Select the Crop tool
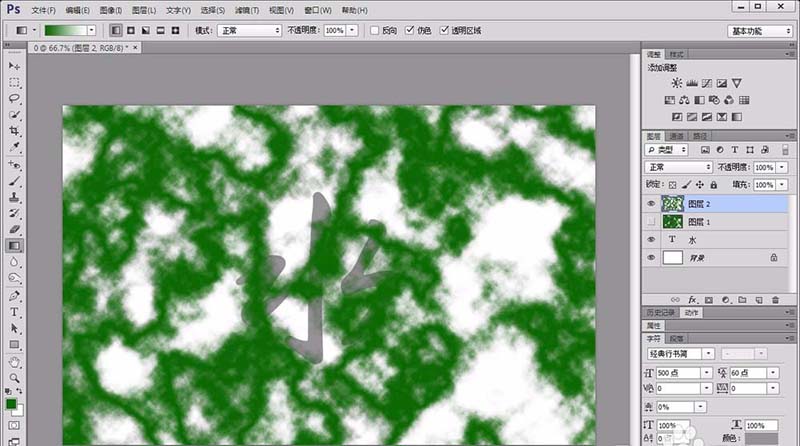800x446 pixels. (x=14, y=131)
